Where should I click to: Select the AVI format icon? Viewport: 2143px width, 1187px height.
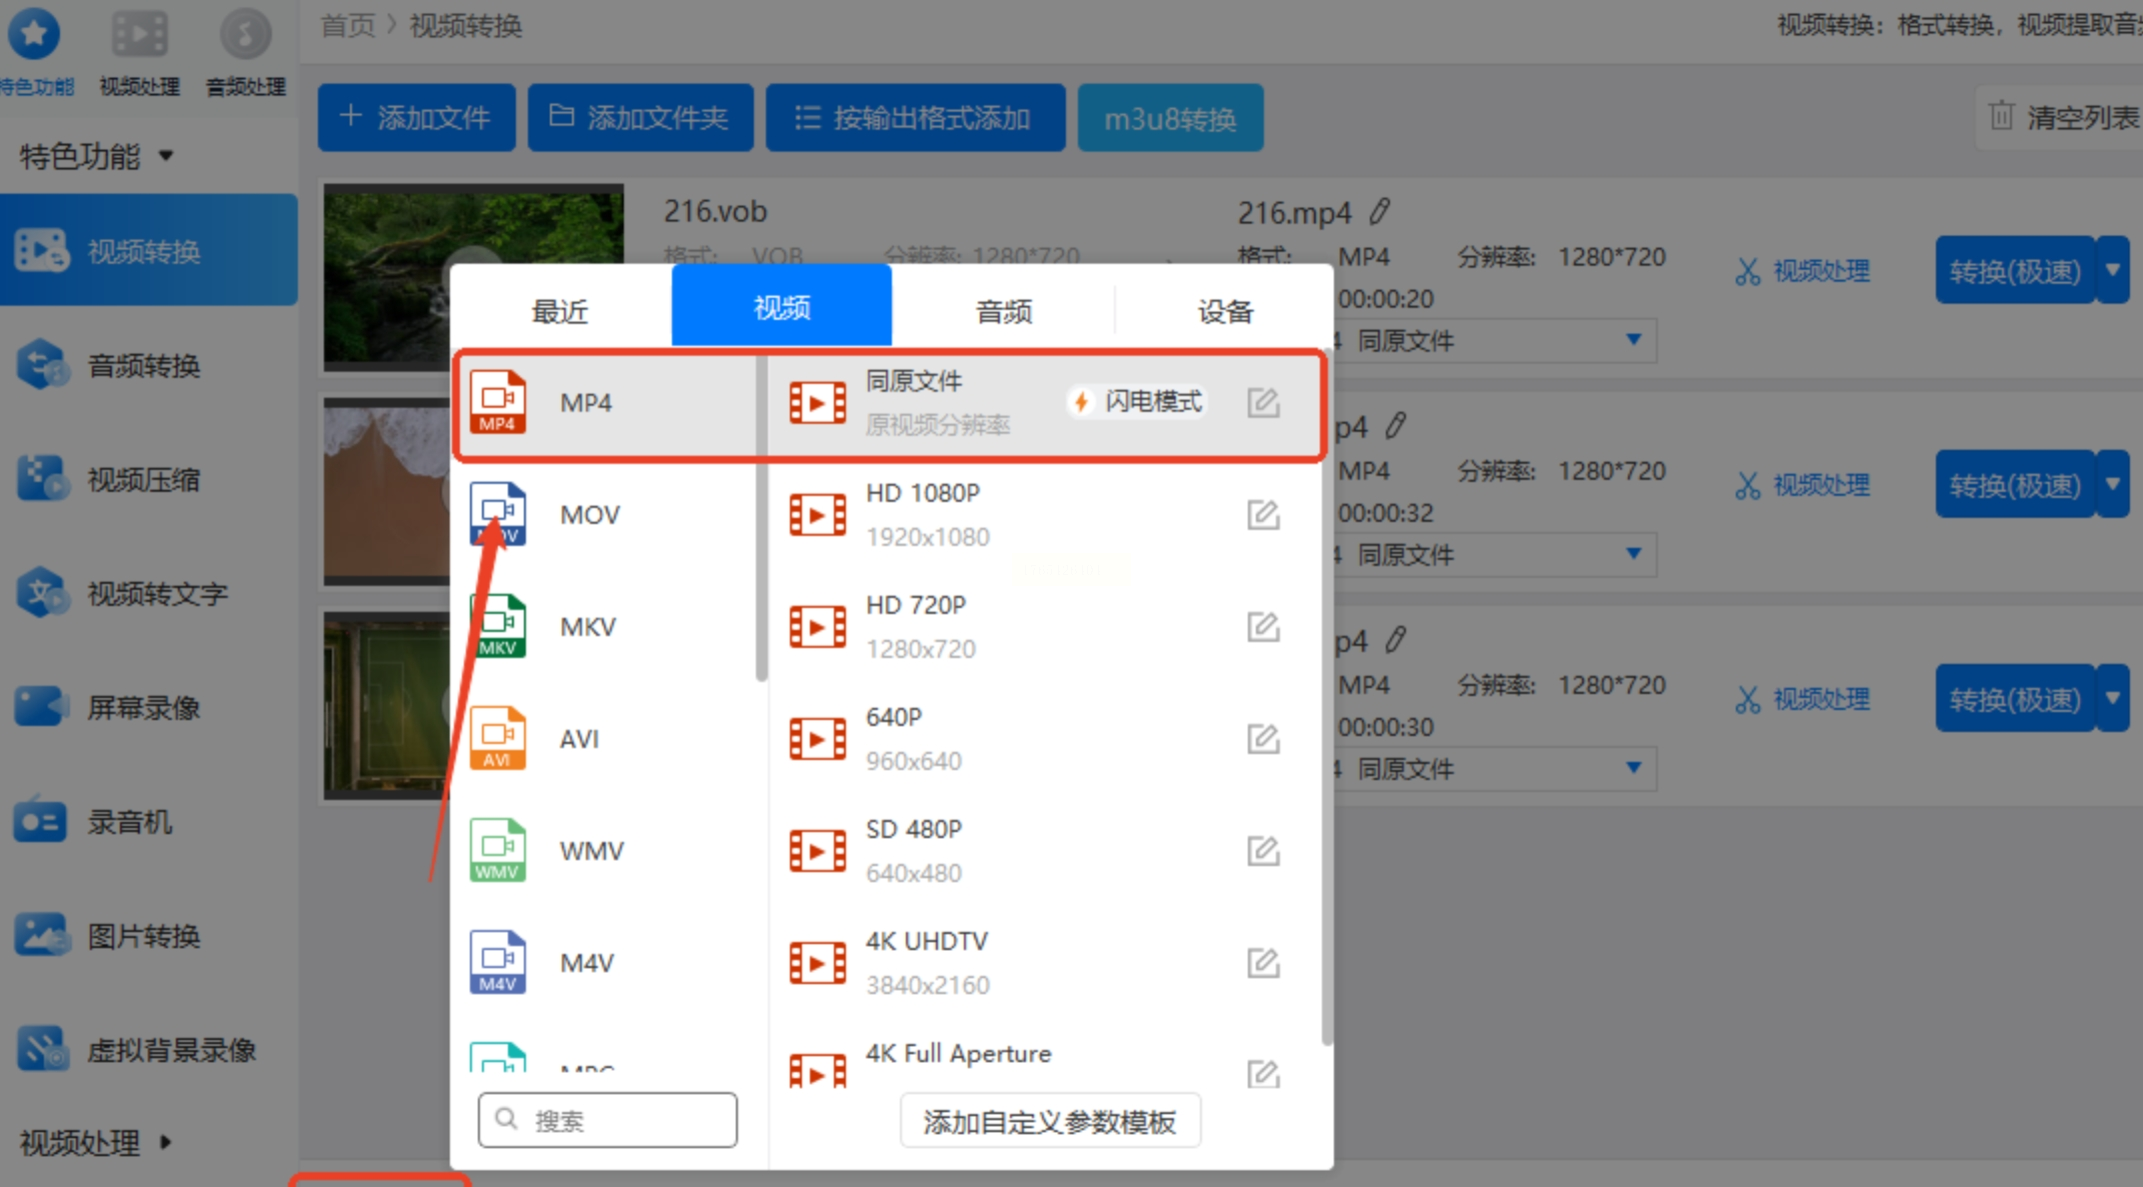(498, 738)
